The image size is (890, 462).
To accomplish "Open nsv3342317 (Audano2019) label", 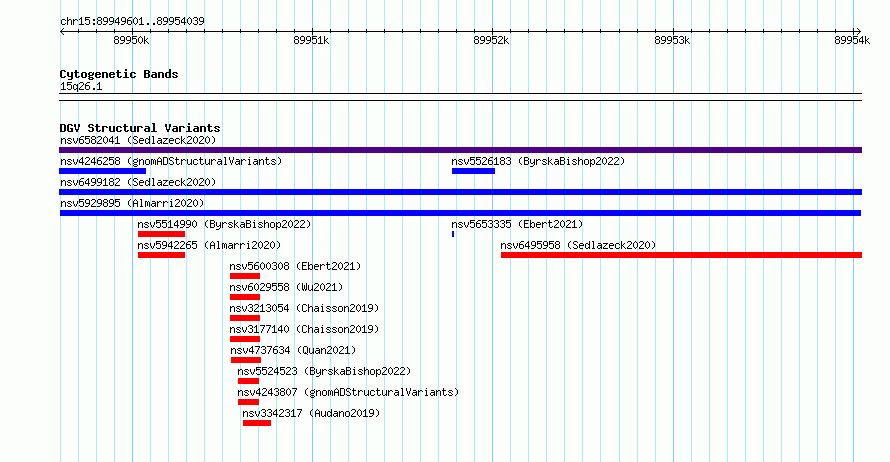I will [311, 413].
